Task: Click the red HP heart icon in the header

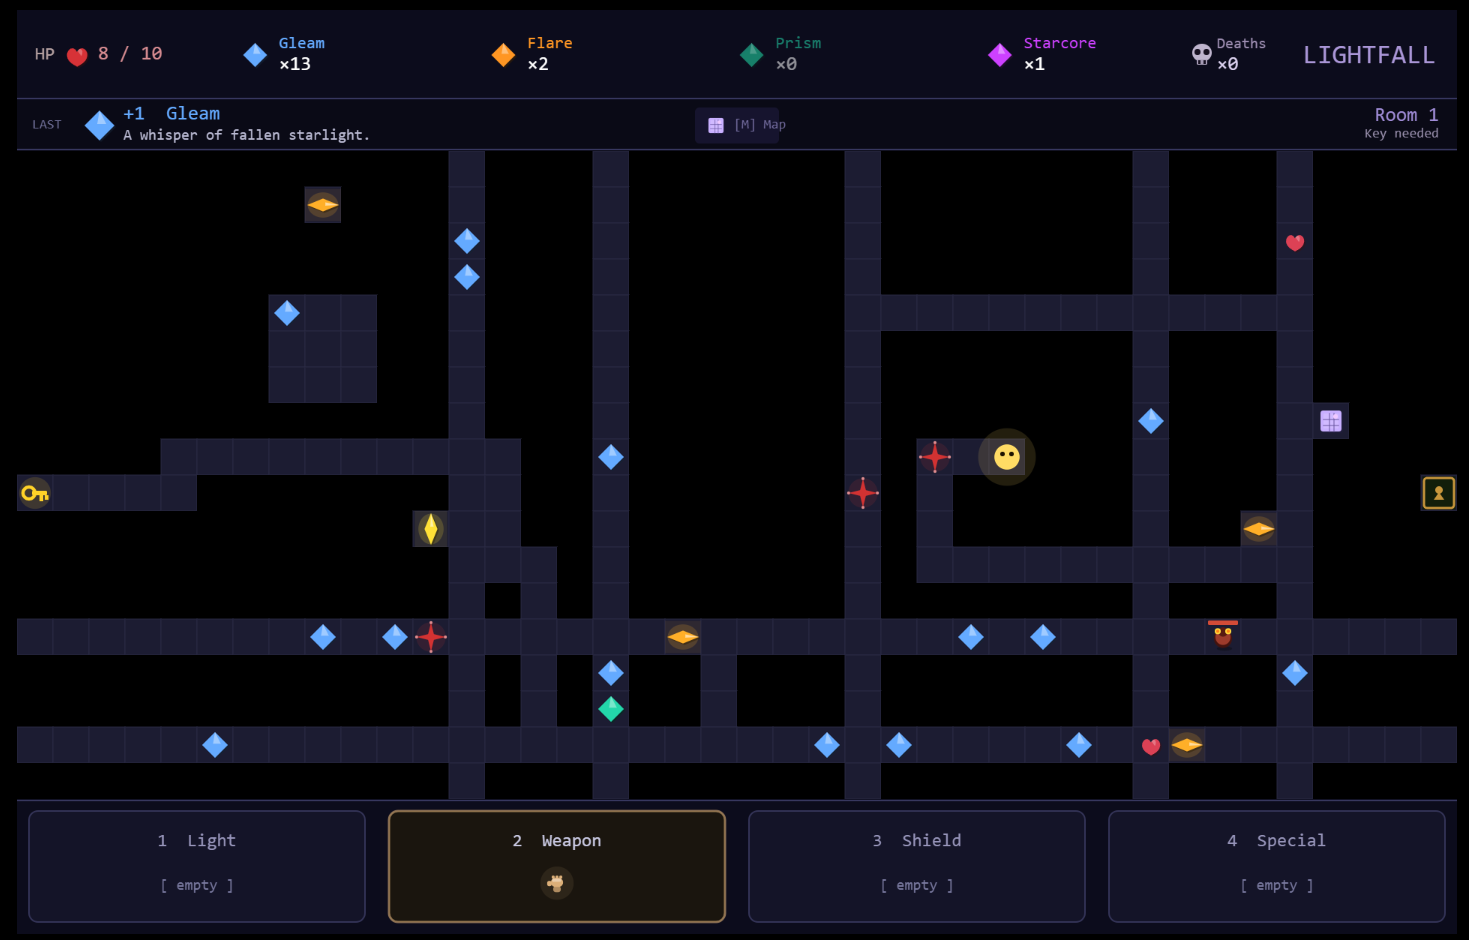Action: point(77,56)
